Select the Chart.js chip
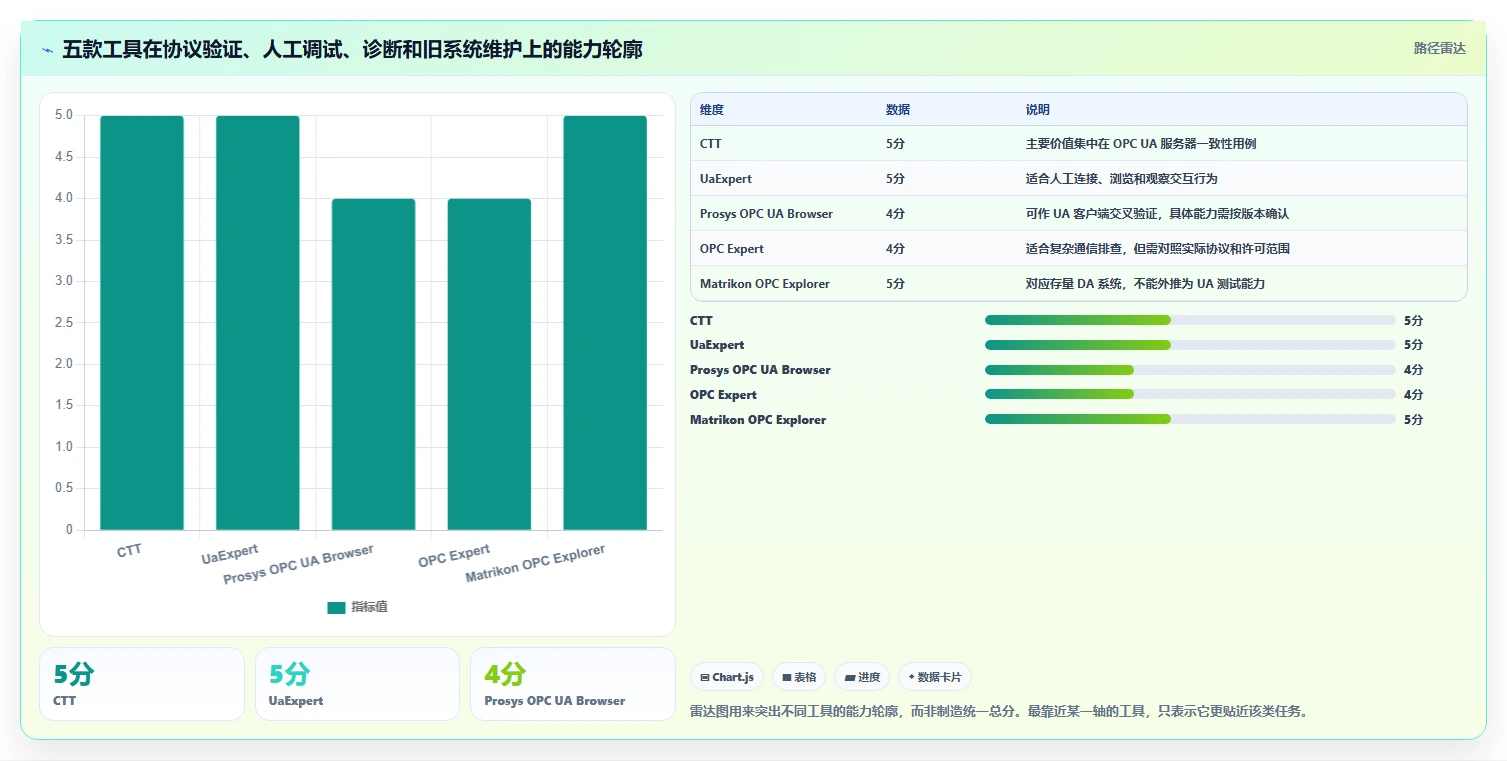The width and height of the screenshot is (1507, 761). point(727,677)
